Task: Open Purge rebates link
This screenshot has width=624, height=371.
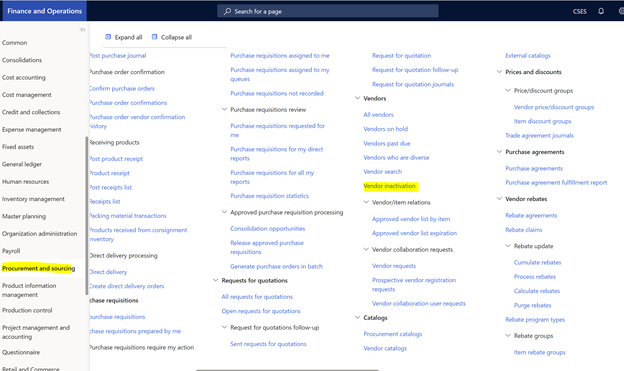Action: (532, 305)
